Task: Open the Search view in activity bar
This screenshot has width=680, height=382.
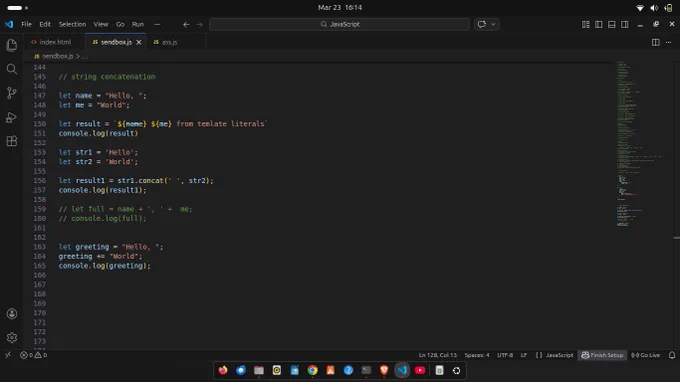Action: [x=12, y=69]
